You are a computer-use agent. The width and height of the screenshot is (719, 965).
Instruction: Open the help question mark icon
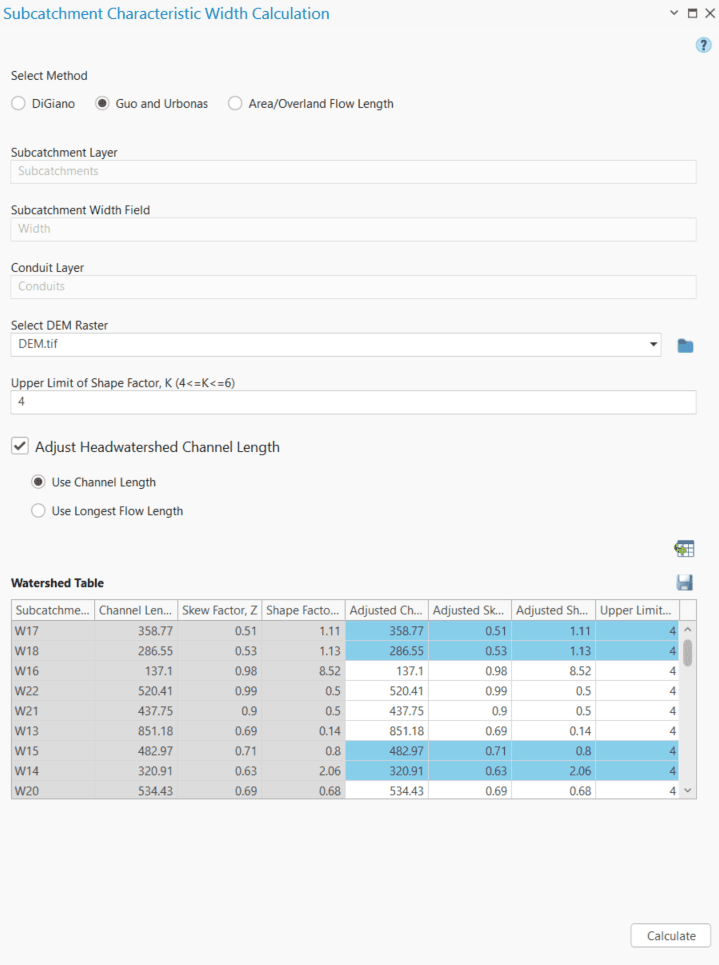tap(703, 45)
